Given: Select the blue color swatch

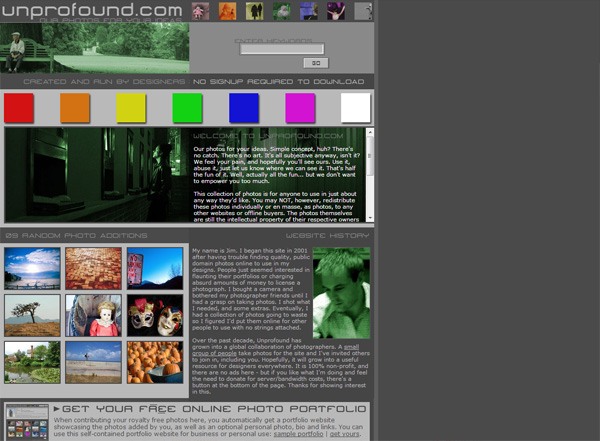Looking at the screenshot, I should coord(244,108).
